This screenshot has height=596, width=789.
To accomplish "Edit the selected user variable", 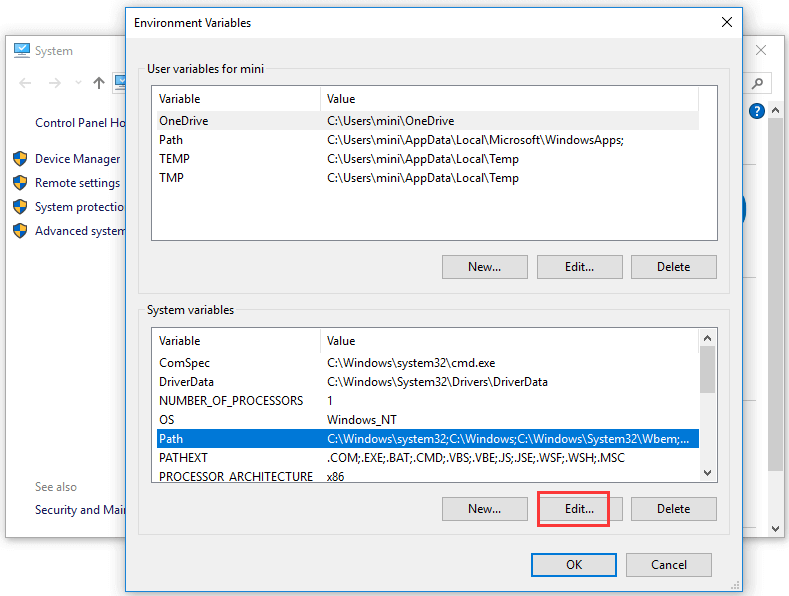I will (x=580, y=267).
